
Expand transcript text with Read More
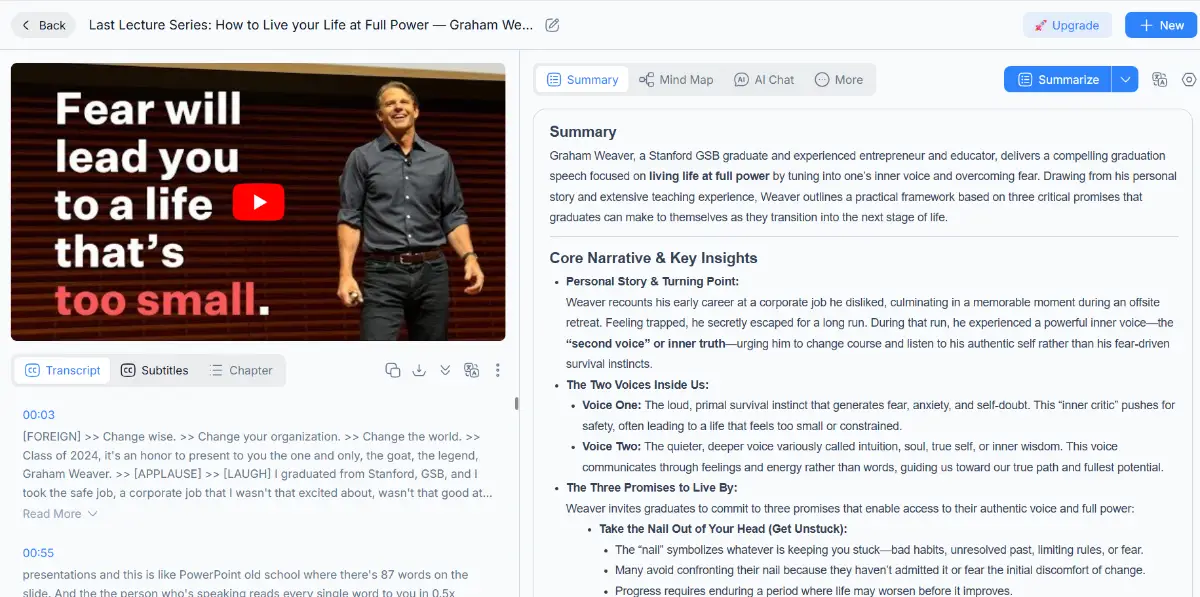[x=60, y=514]
